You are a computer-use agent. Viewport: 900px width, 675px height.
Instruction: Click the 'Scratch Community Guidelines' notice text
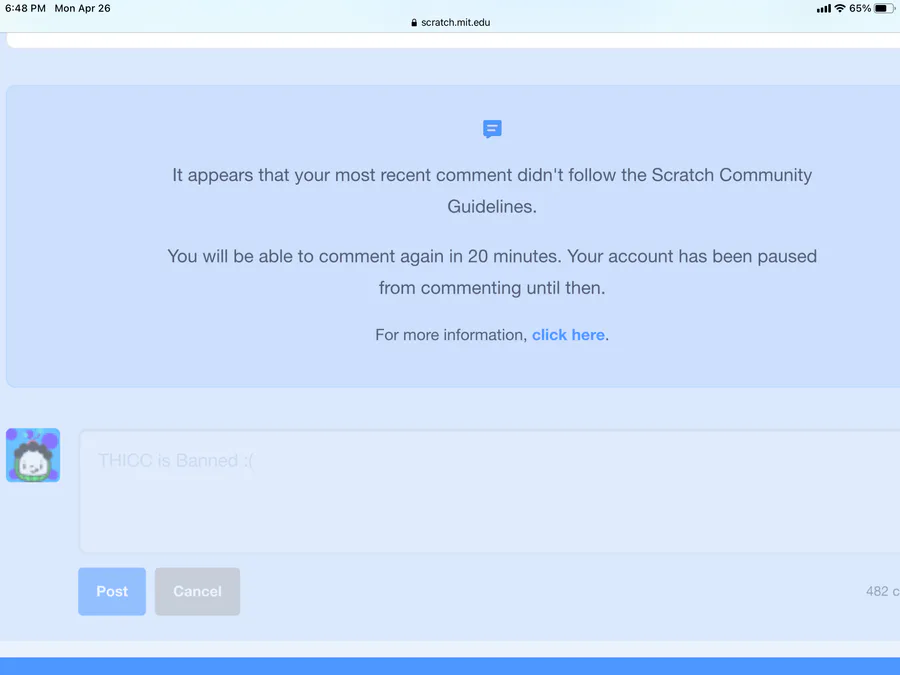point(492,191)
